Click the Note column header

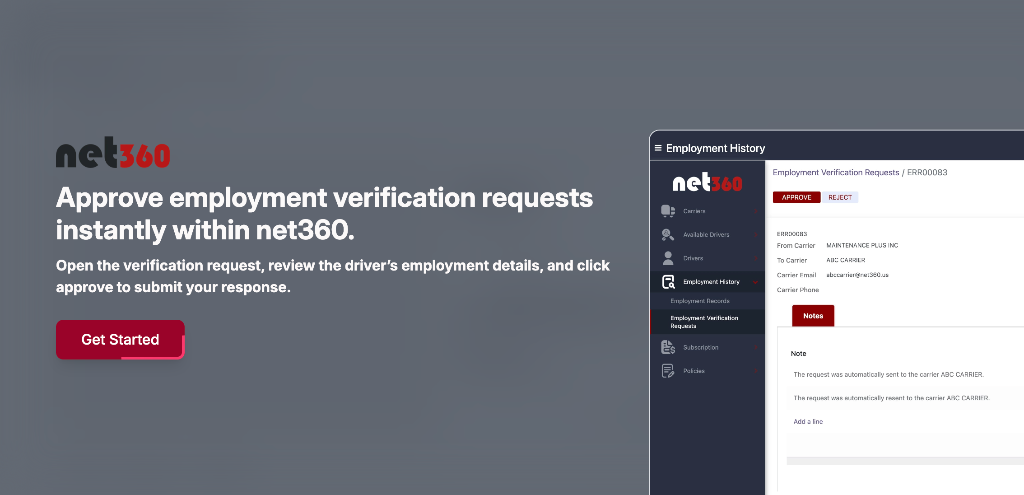(x=798, y=353)
